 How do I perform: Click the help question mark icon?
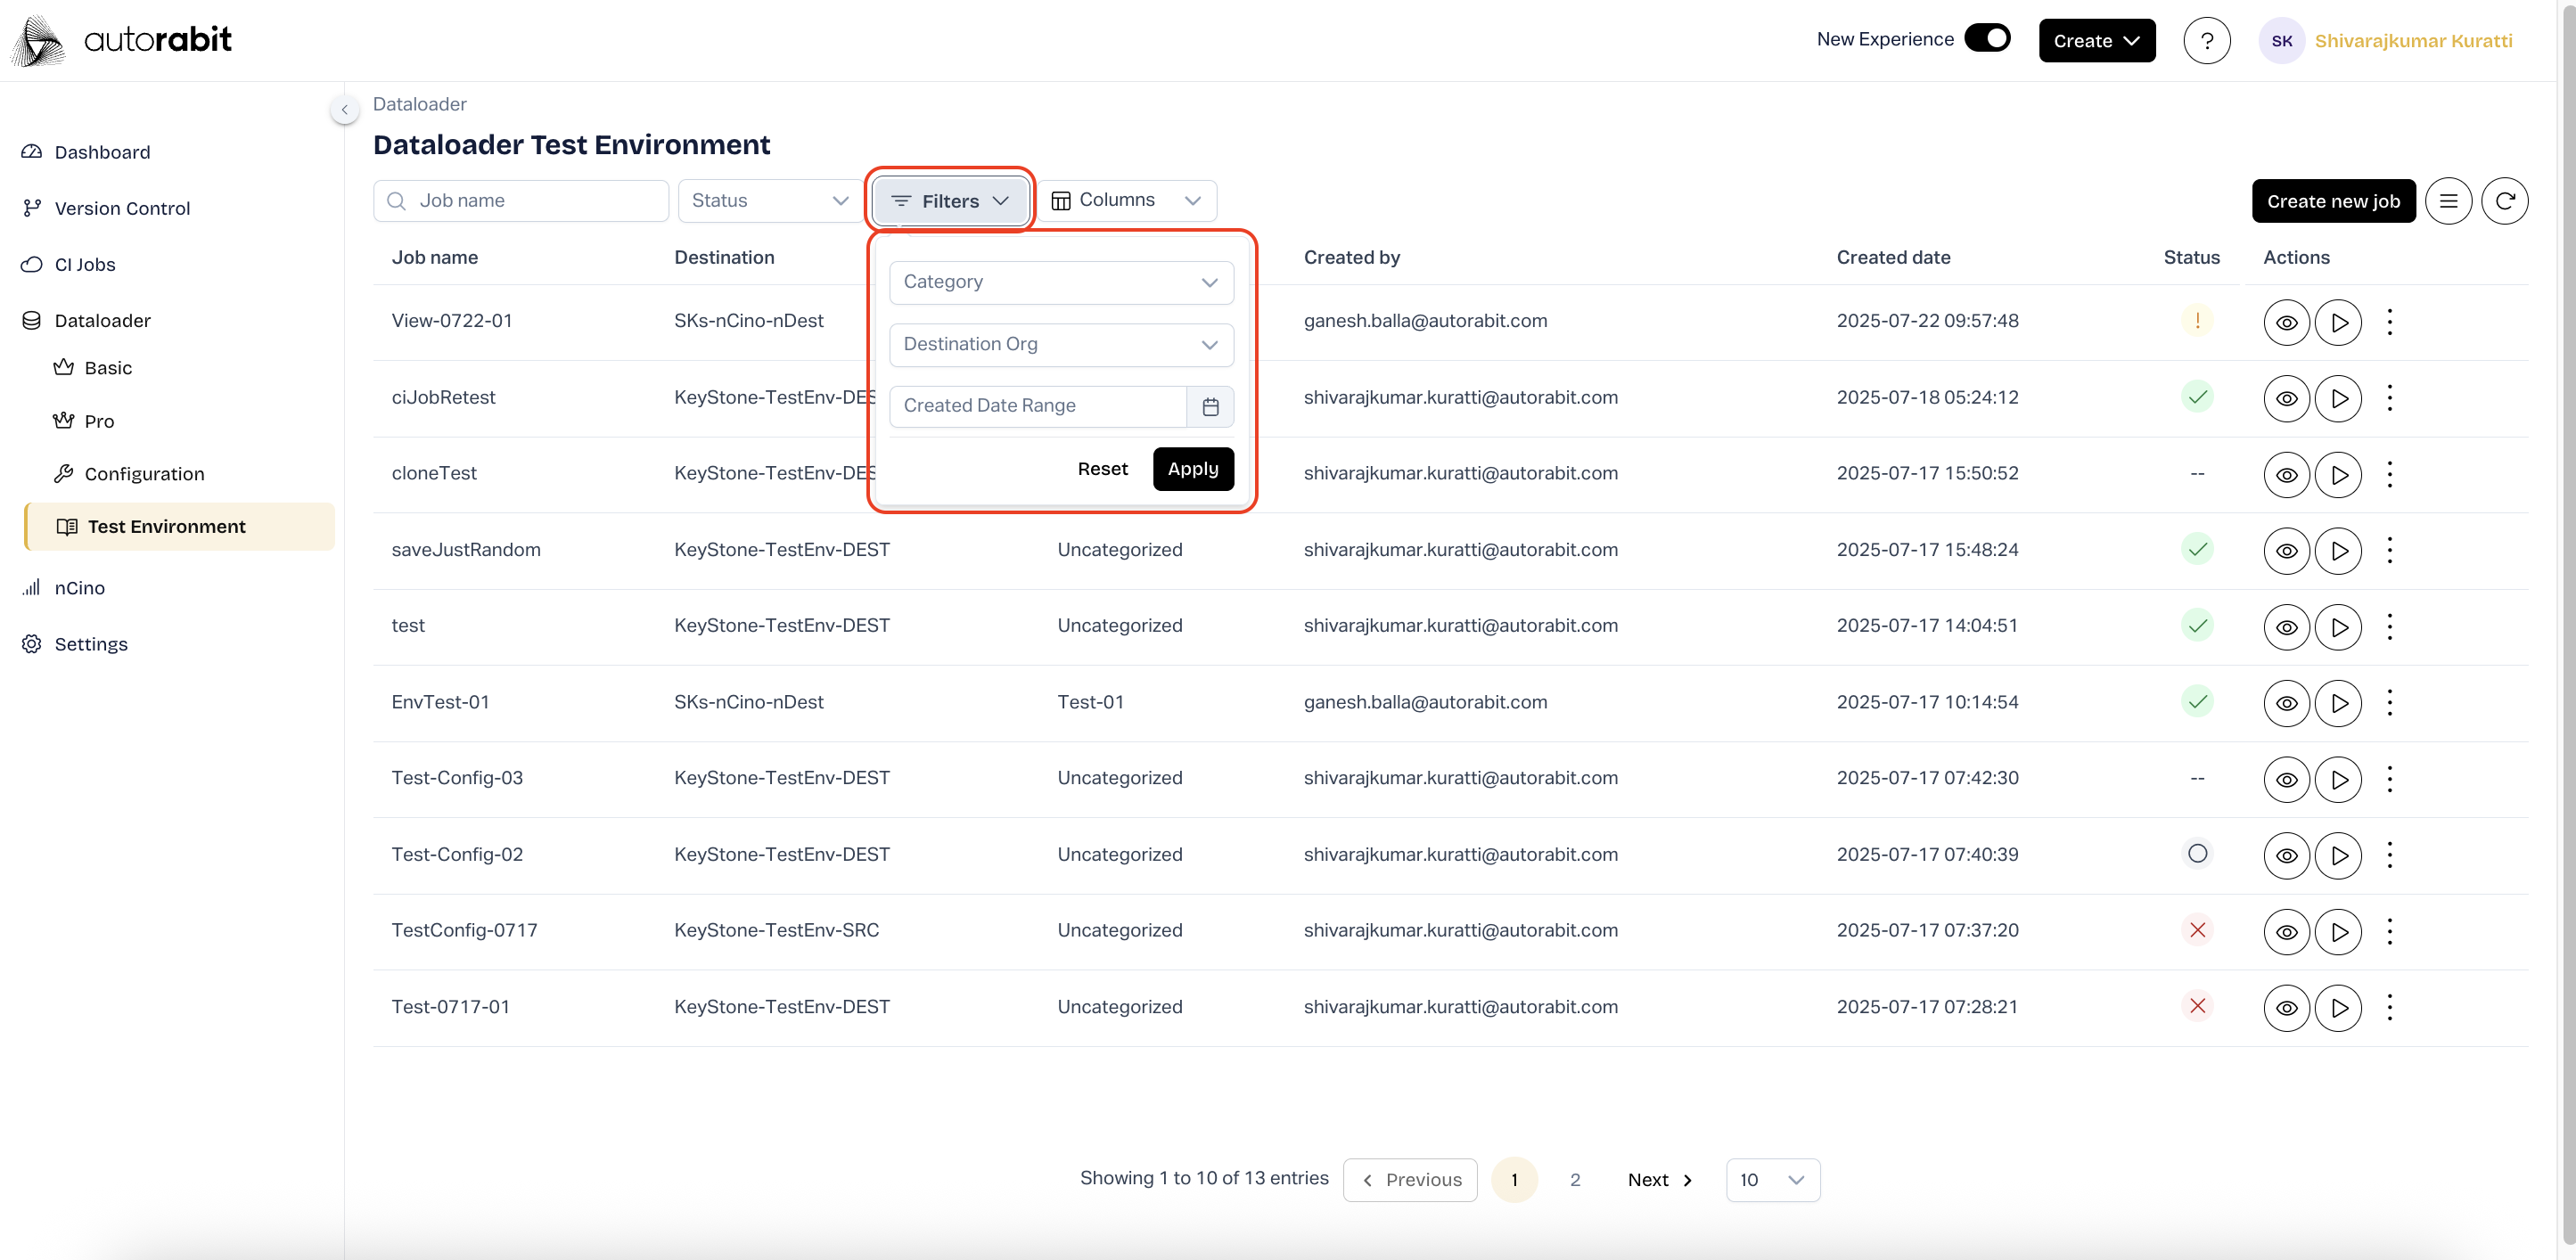point(2206,41)
